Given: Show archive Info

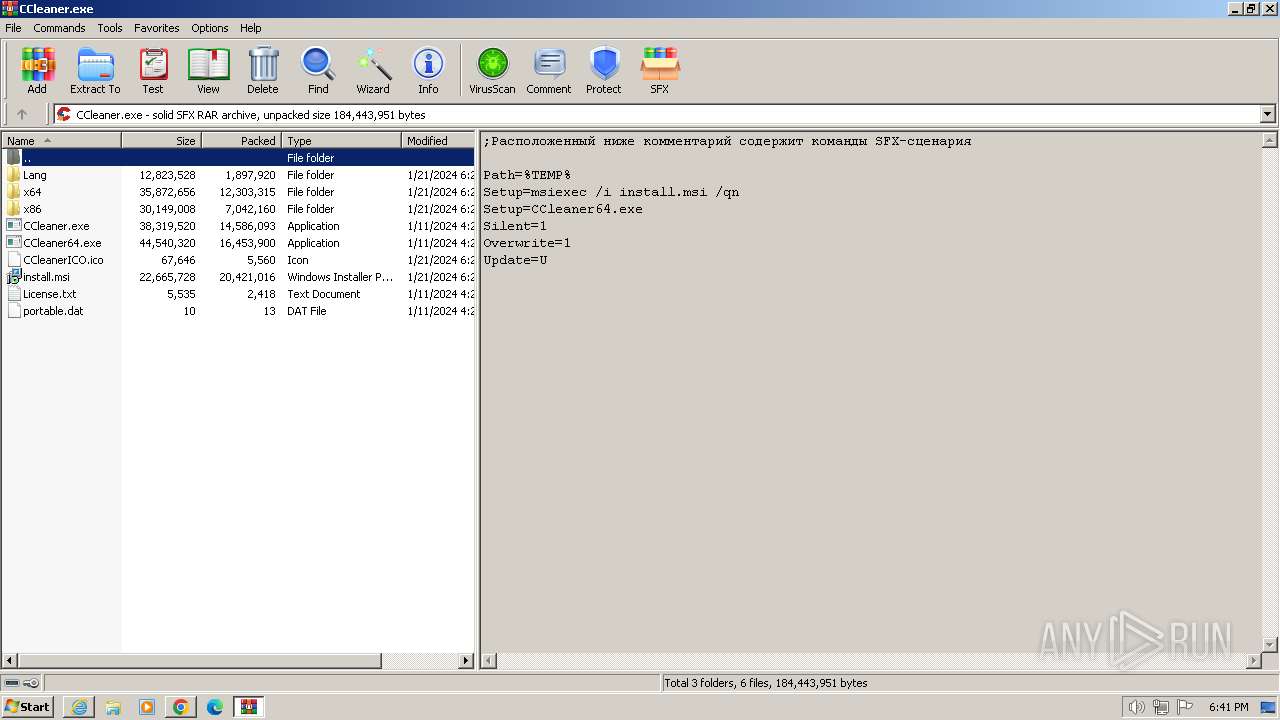Looking at the screenshot, I should (x=428, y=71).
